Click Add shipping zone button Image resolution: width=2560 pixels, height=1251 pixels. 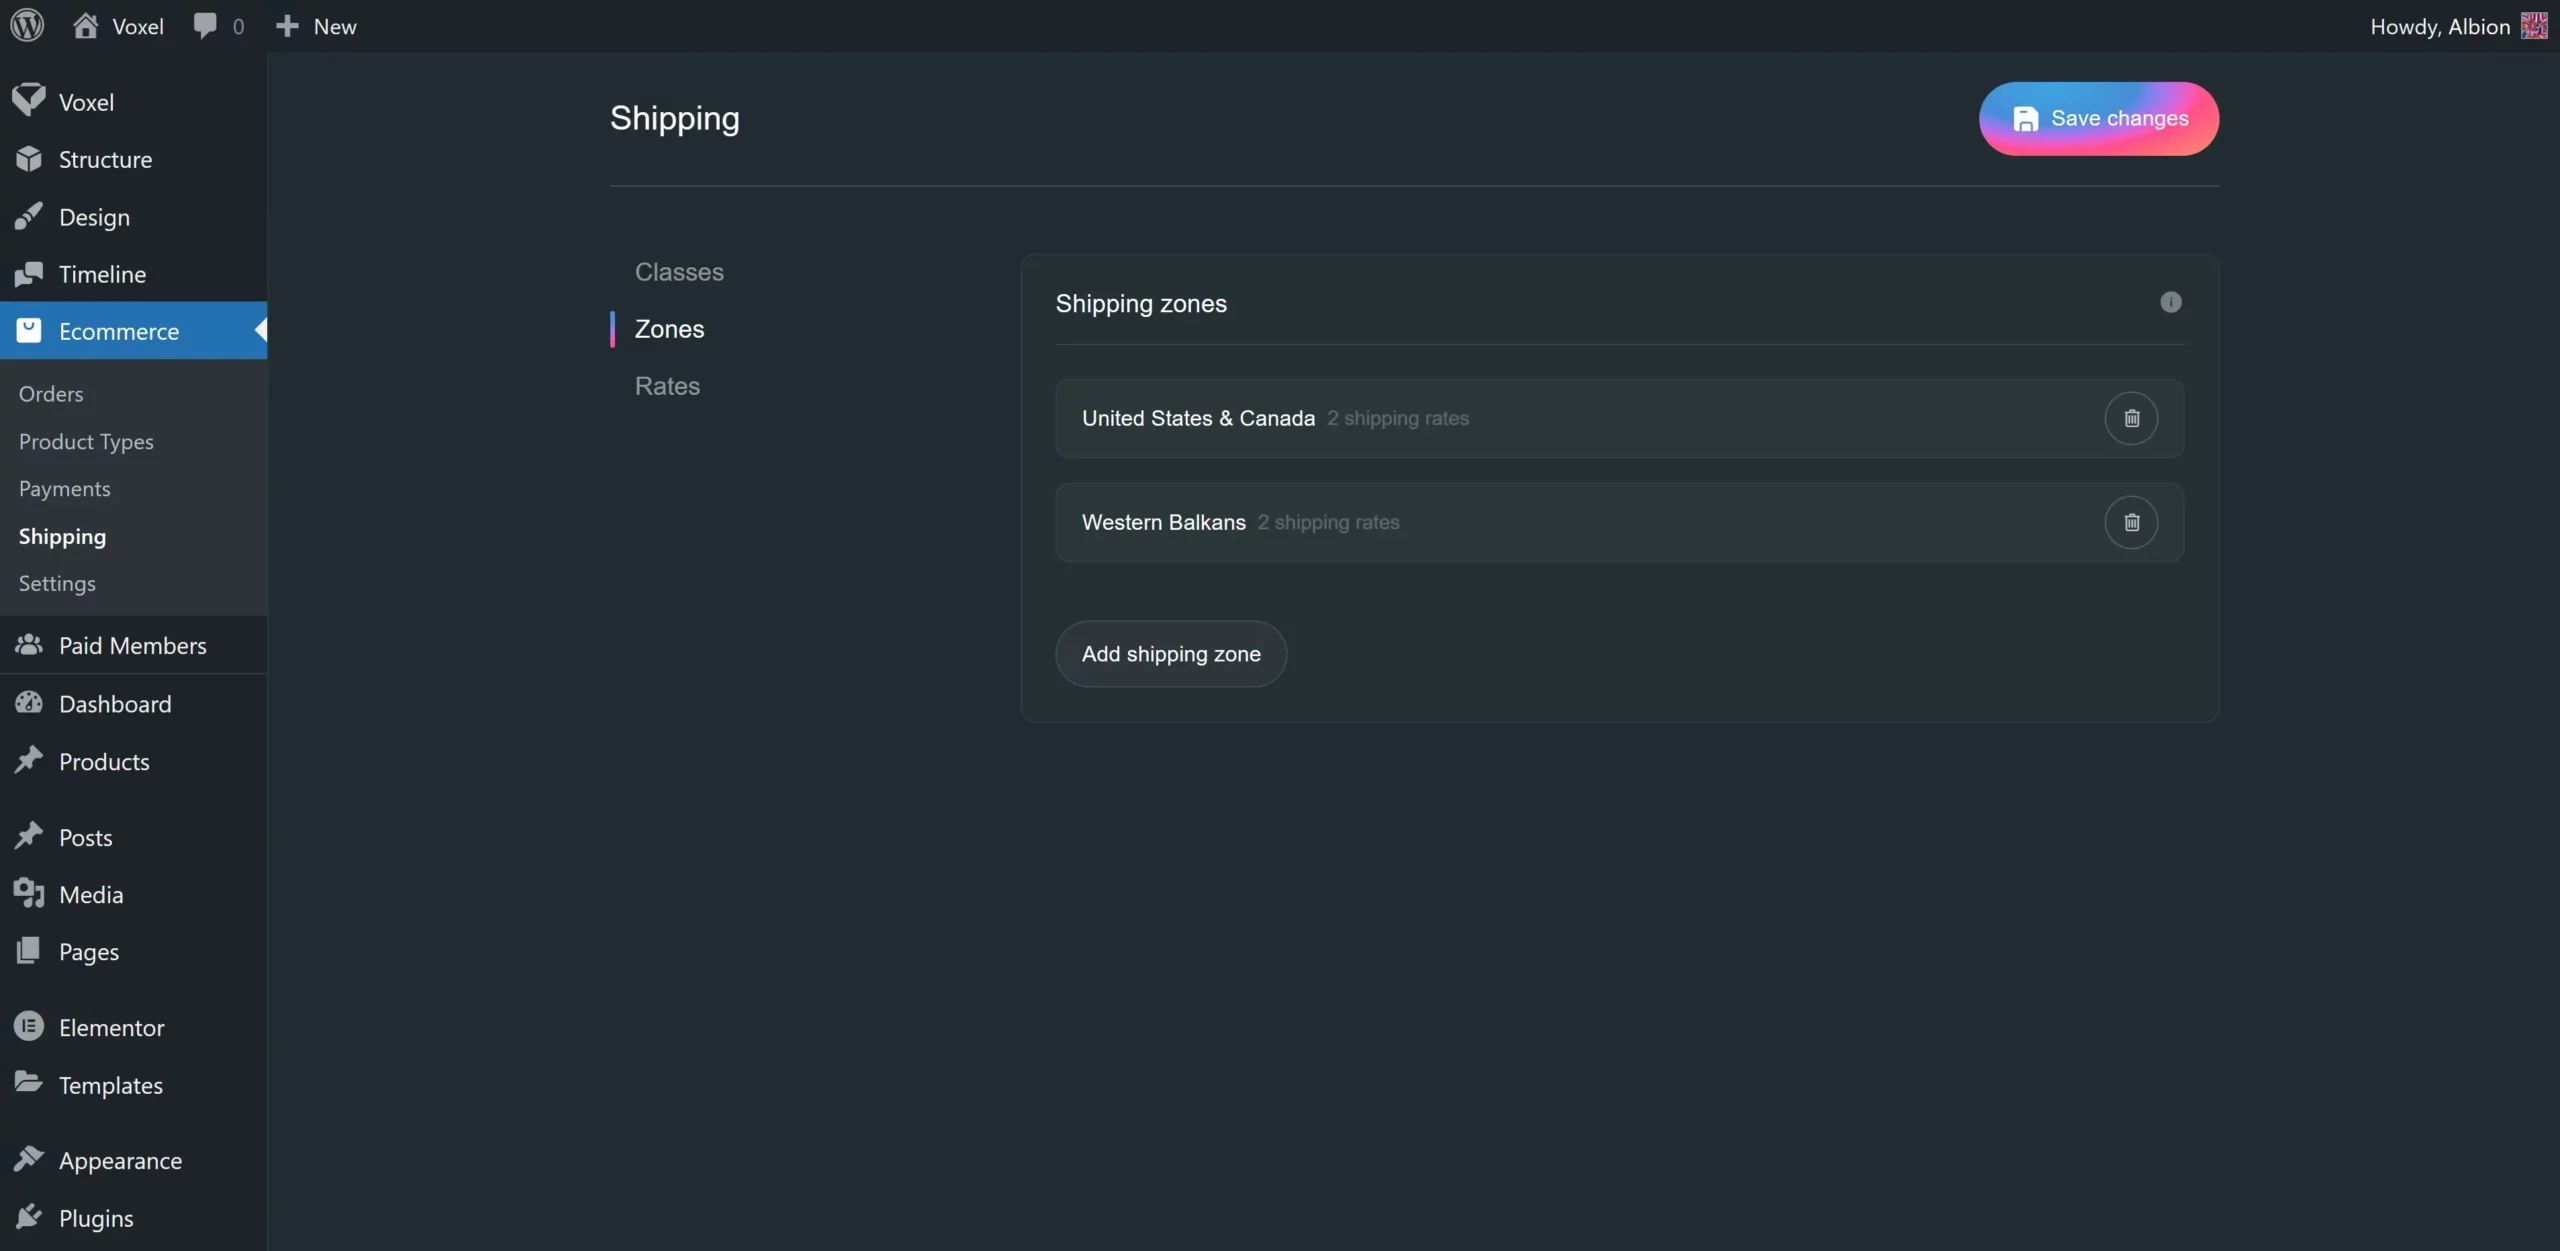1171,654
